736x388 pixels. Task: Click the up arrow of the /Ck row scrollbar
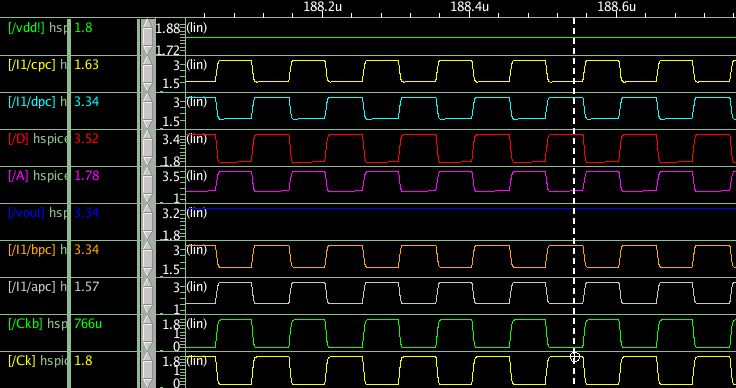[147, 357]
